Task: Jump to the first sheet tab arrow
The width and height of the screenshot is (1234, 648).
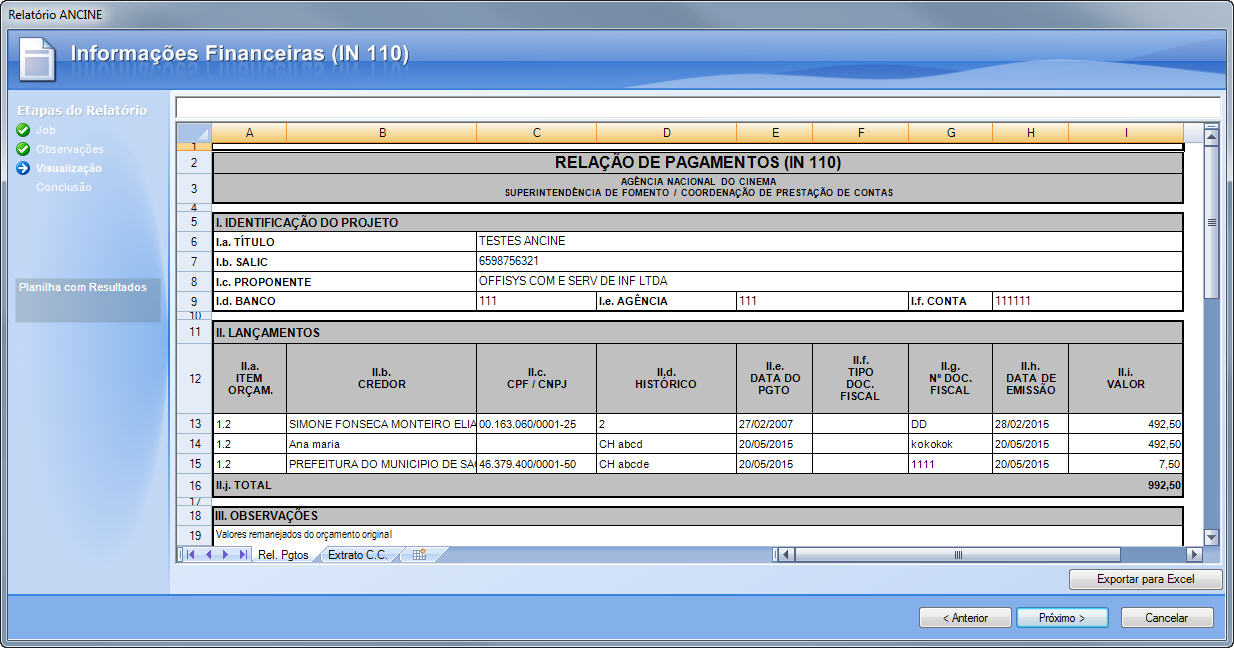Action: pyautogui.click(x=190, y=555)
